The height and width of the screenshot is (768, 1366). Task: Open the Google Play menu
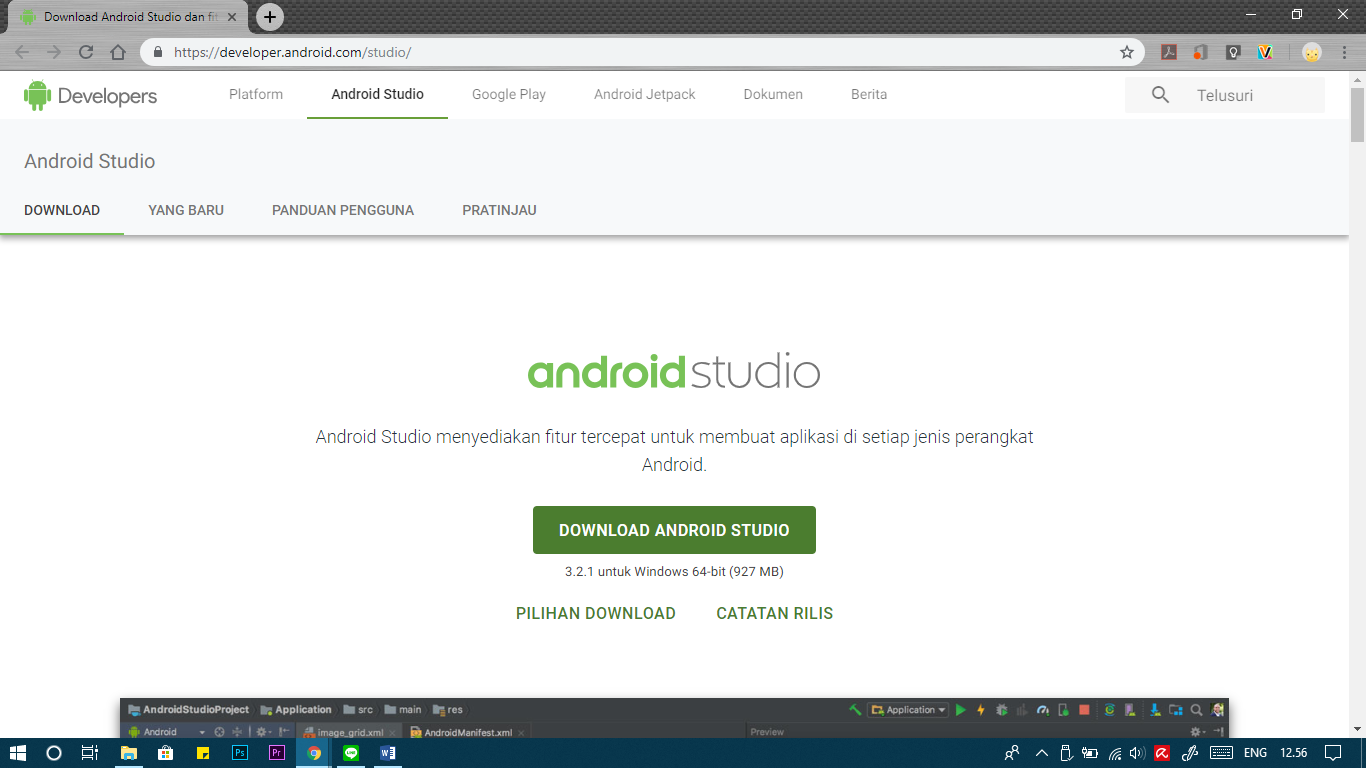click(x=509, y=95)
